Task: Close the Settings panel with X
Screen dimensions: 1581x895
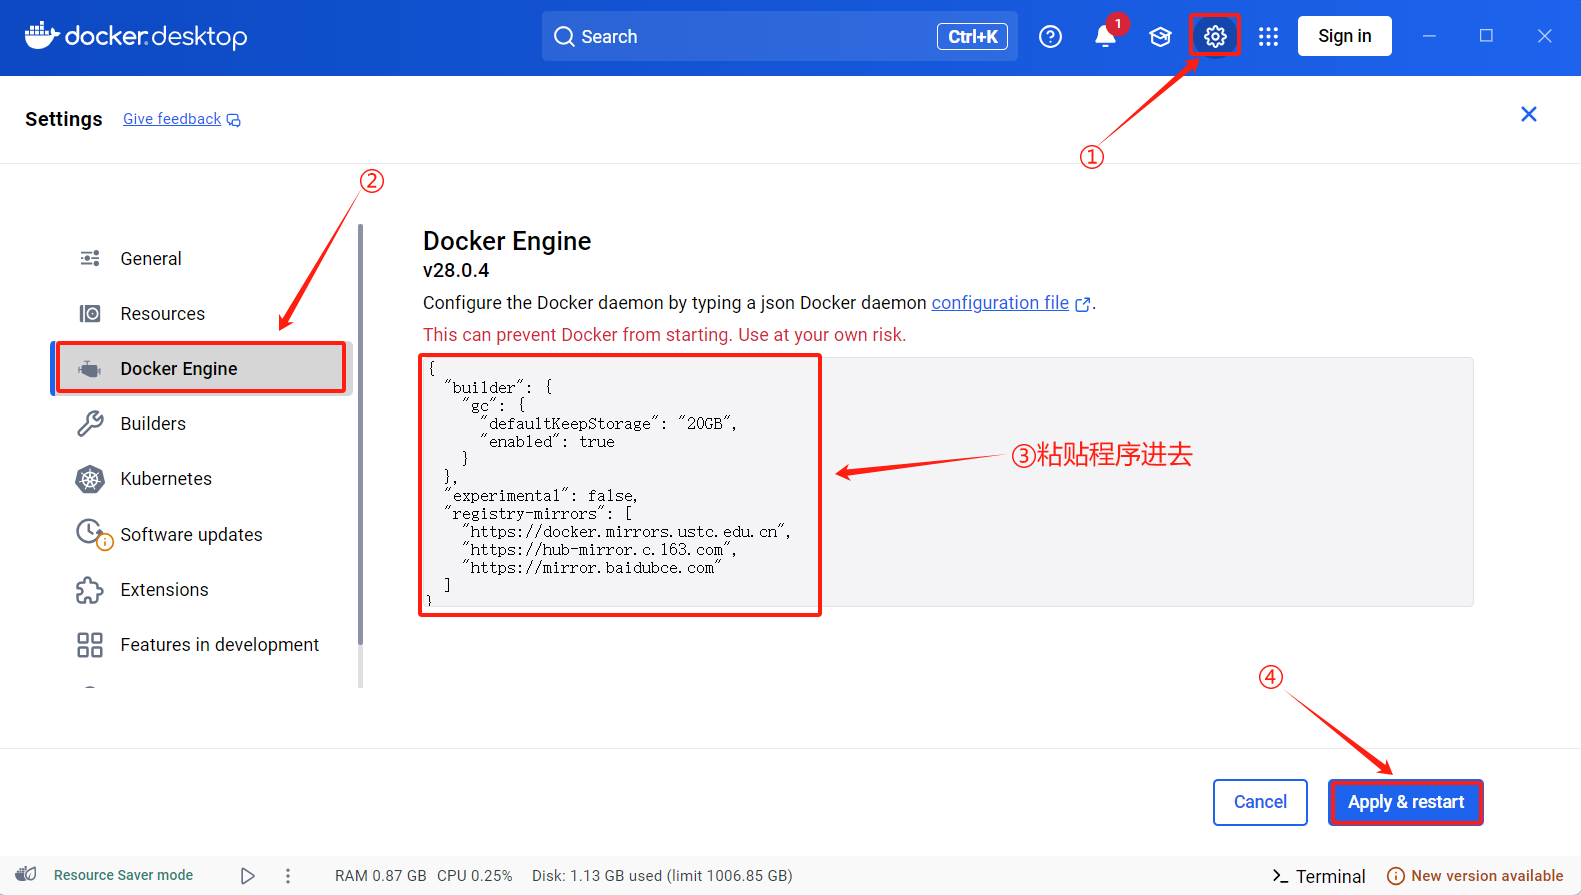Action: pyautogui.click(x=1529, y=114)
